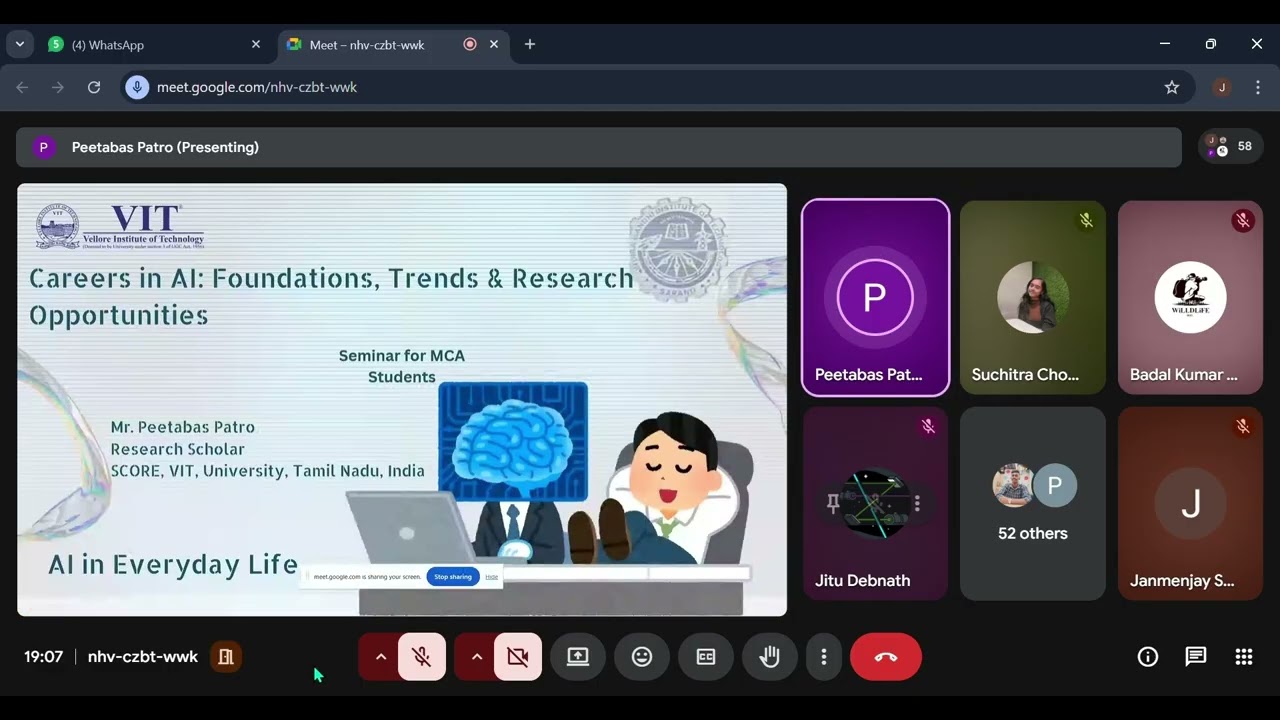
Task: Close the Meet tab
Action: [x=494, y=44]
